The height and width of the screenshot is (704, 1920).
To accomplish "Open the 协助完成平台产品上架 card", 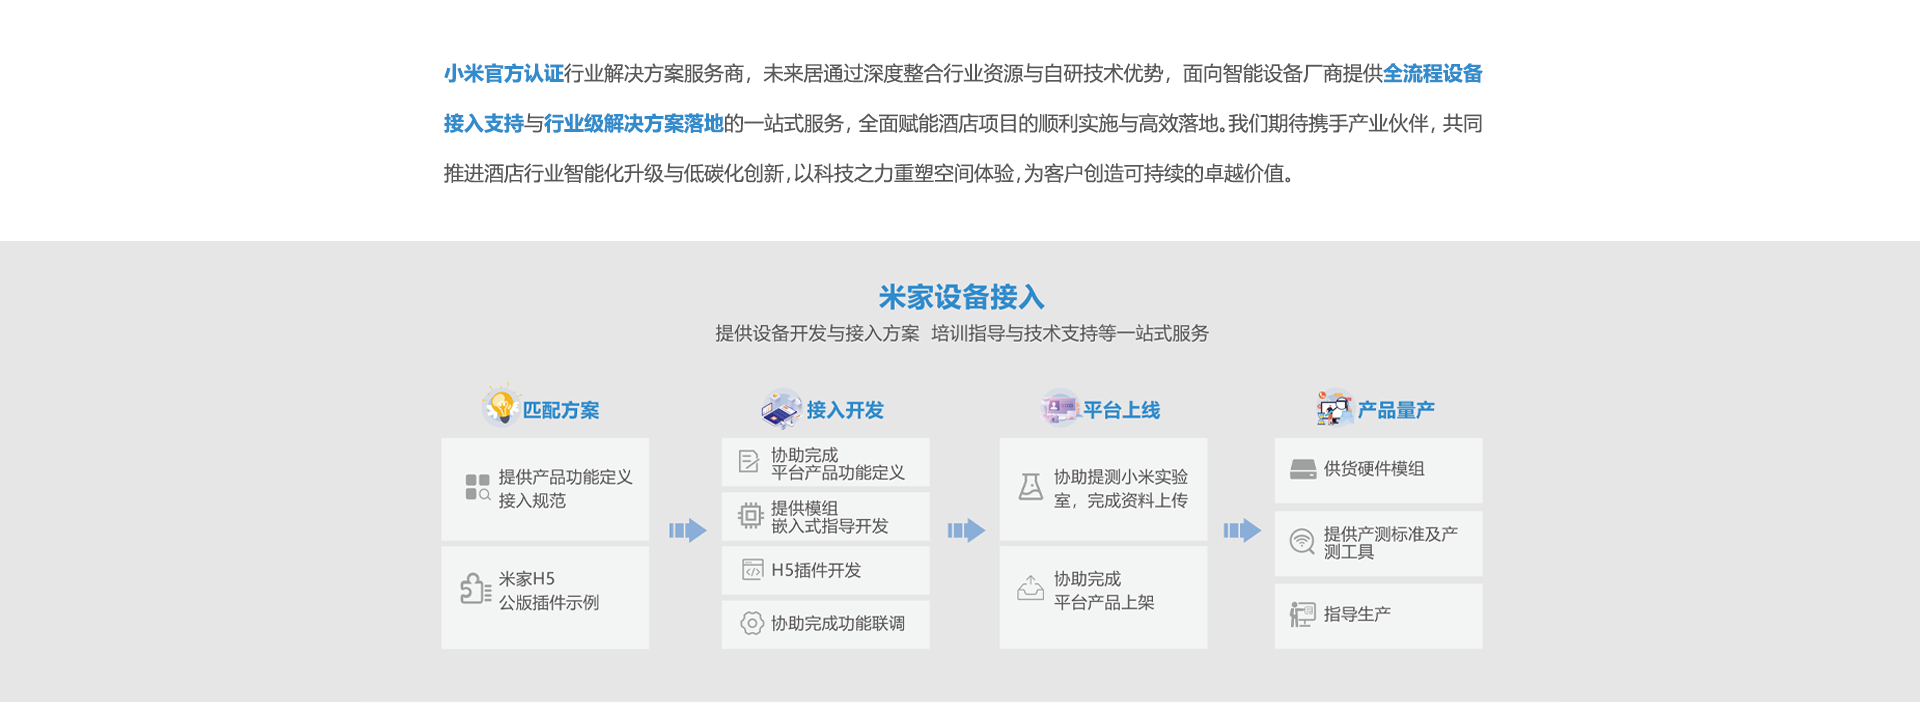I will pos(1103,597).
